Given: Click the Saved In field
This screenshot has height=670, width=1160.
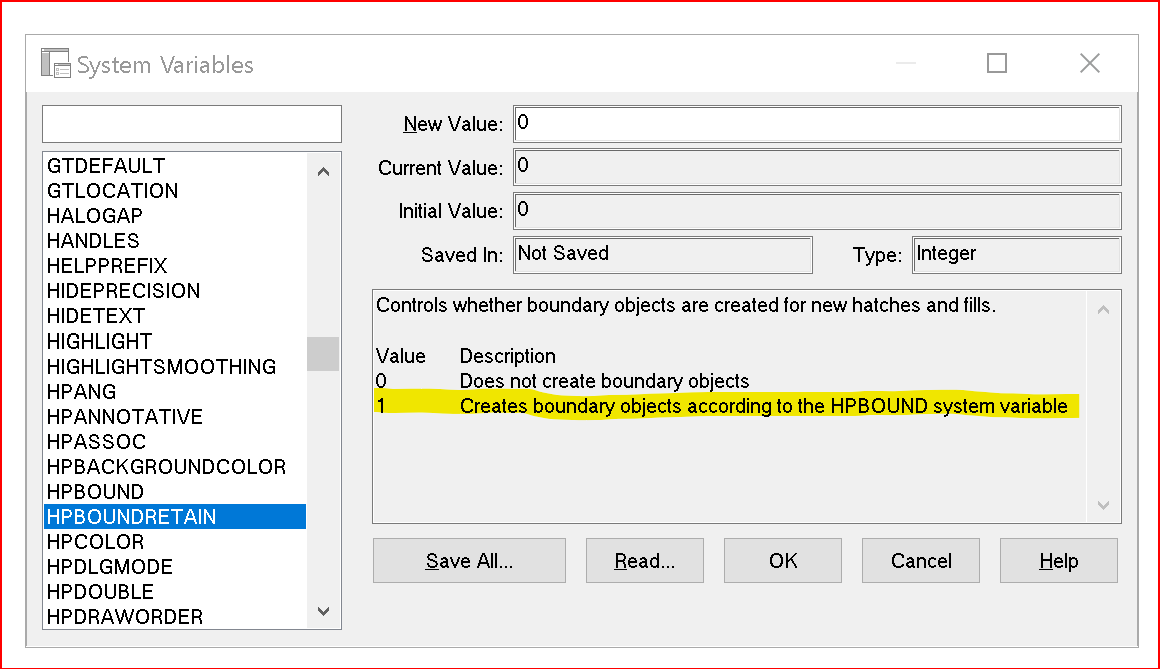Looking at the screenshot, I should (663, 254).
